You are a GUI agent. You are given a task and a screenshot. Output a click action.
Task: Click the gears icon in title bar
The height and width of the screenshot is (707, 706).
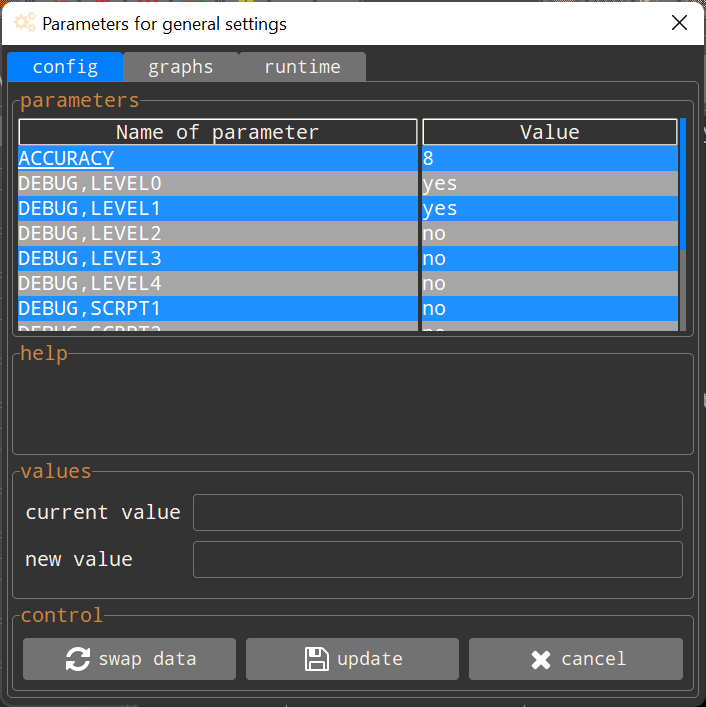(25, 23)
